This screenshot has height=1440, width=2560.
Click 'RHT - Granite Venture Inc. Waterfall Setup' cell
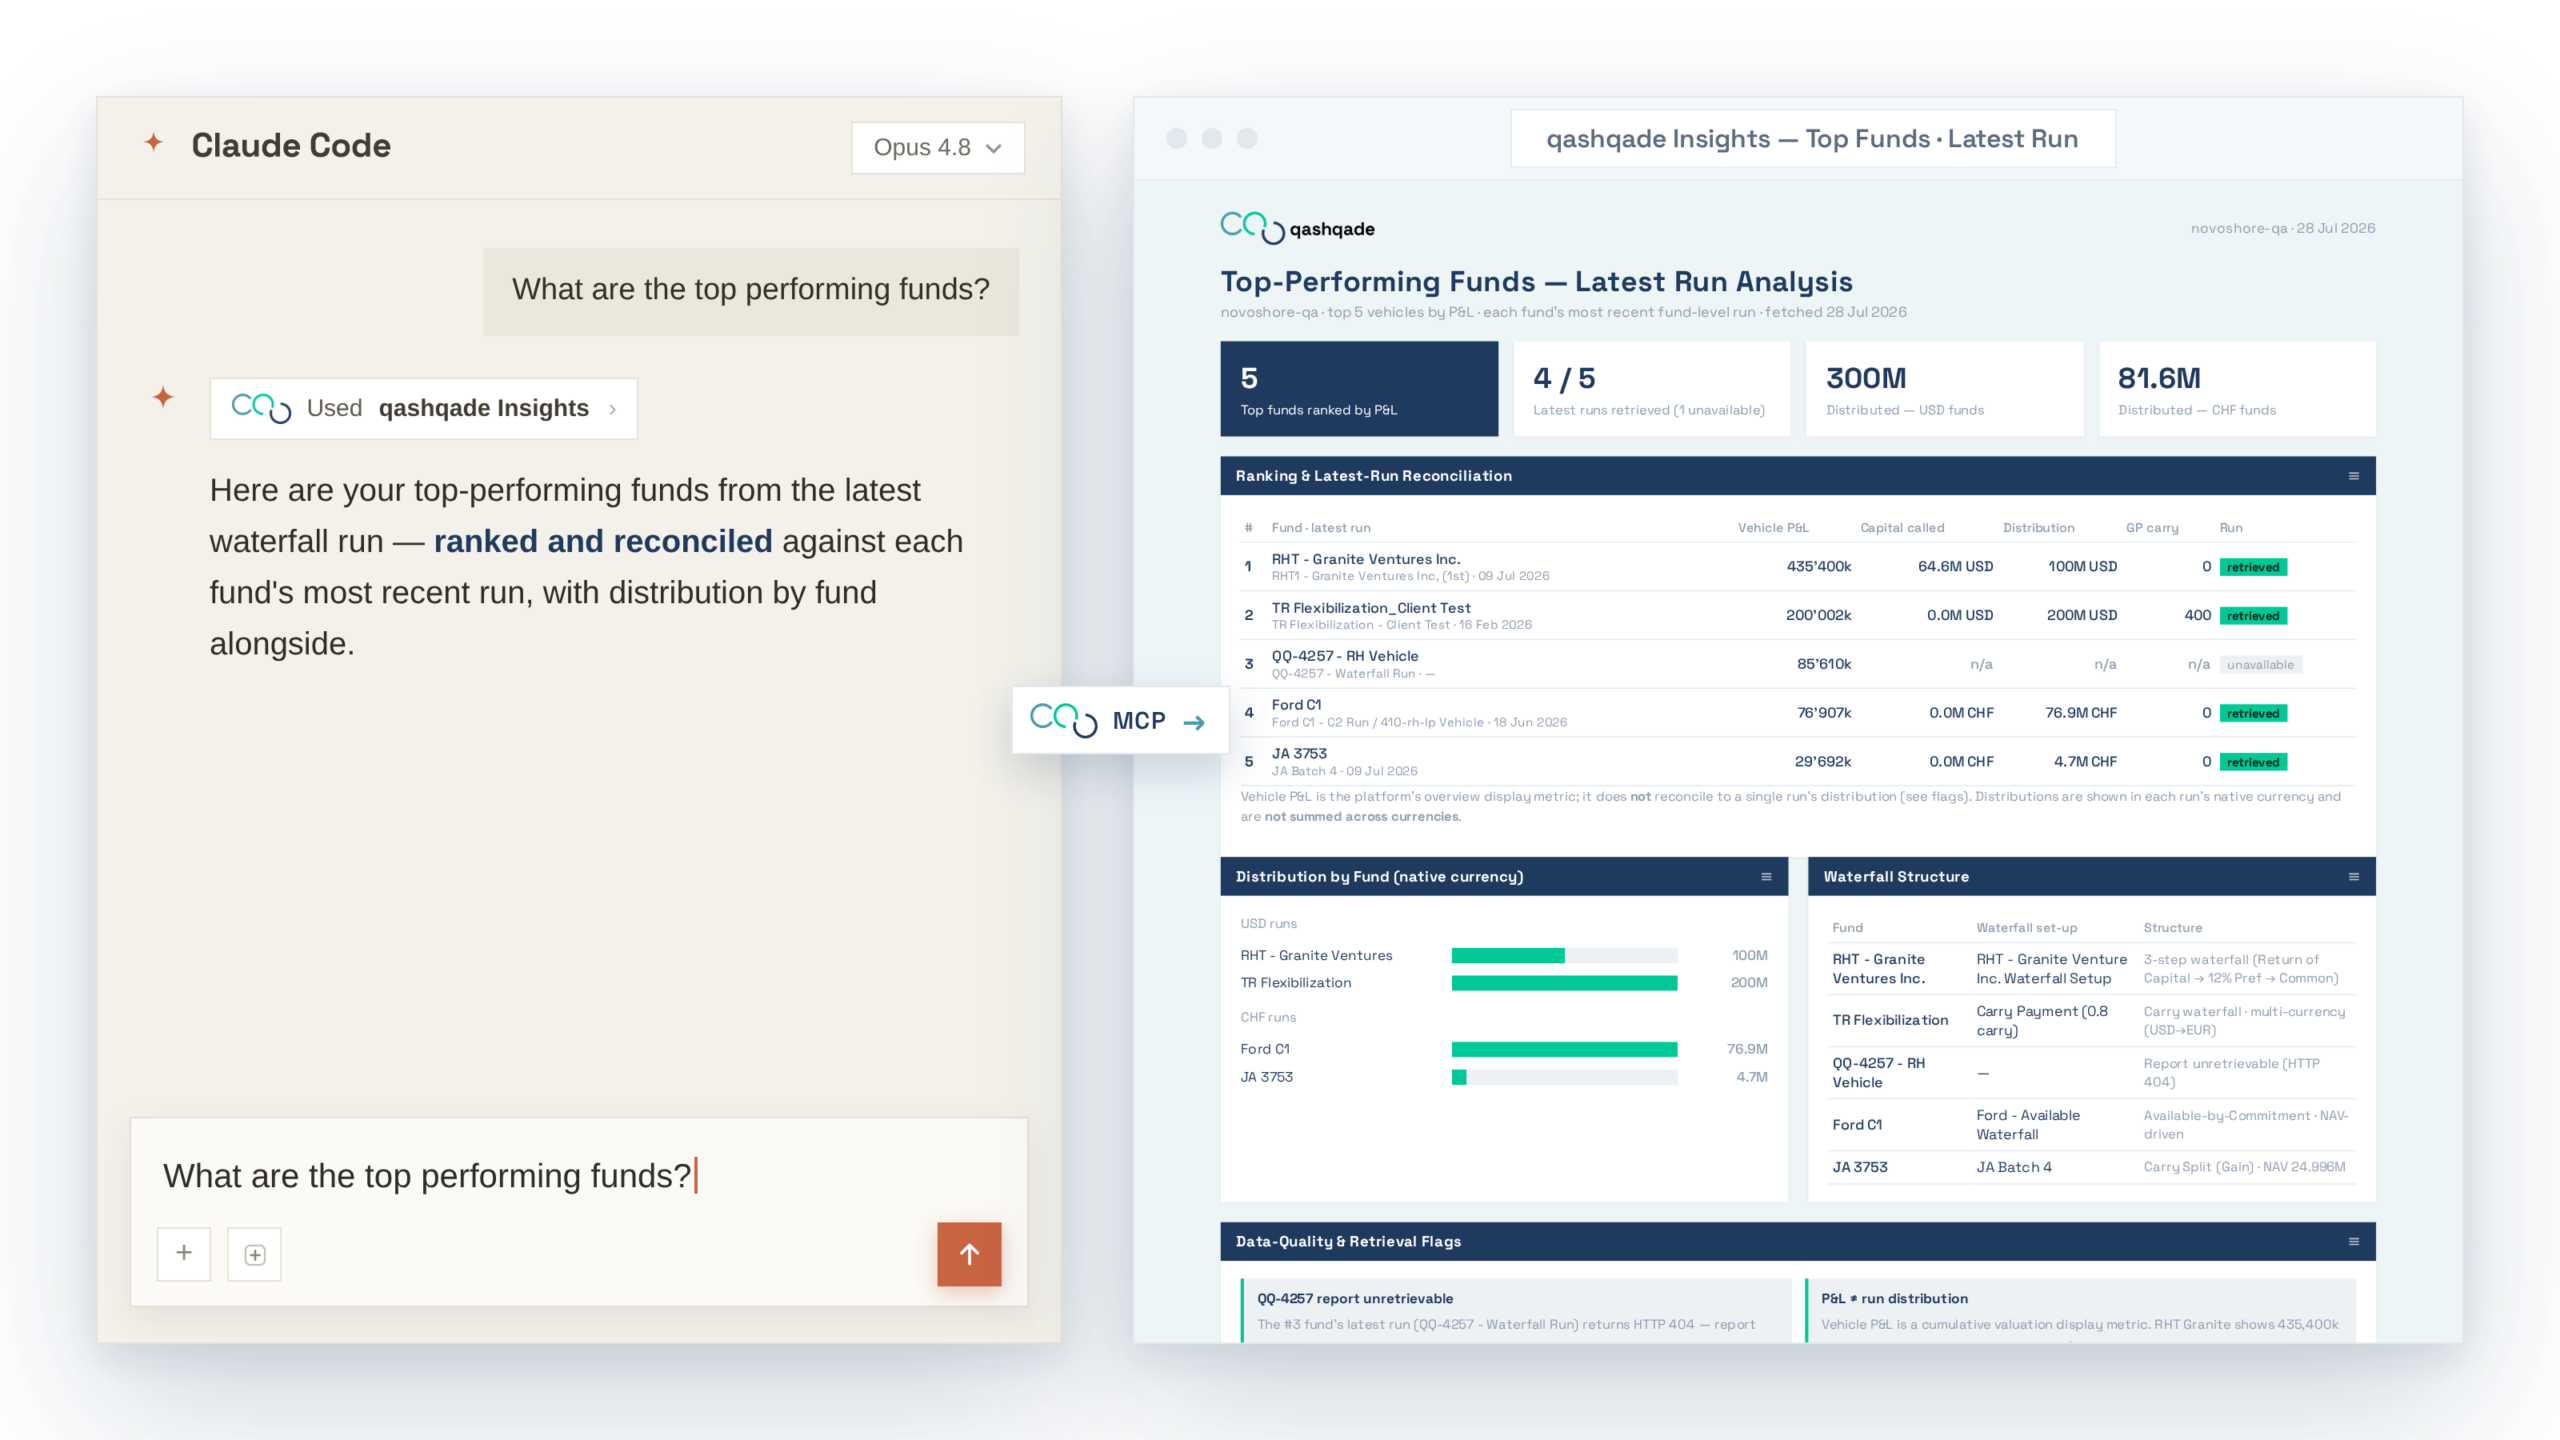tap(2051, 969)
